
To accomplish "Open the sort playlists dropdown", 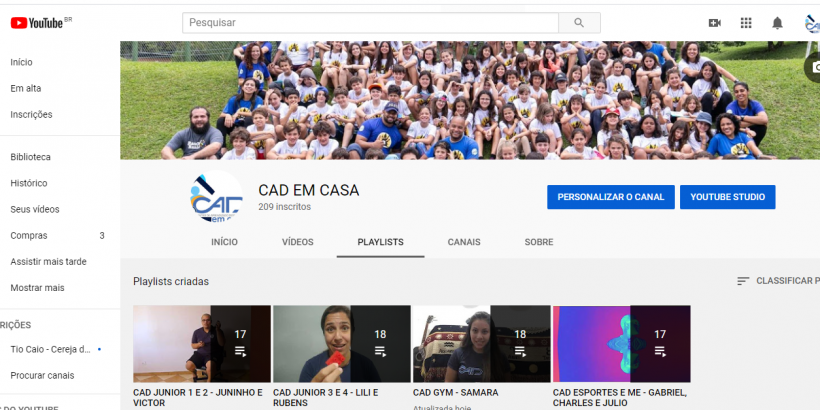I will coord(778,281).
